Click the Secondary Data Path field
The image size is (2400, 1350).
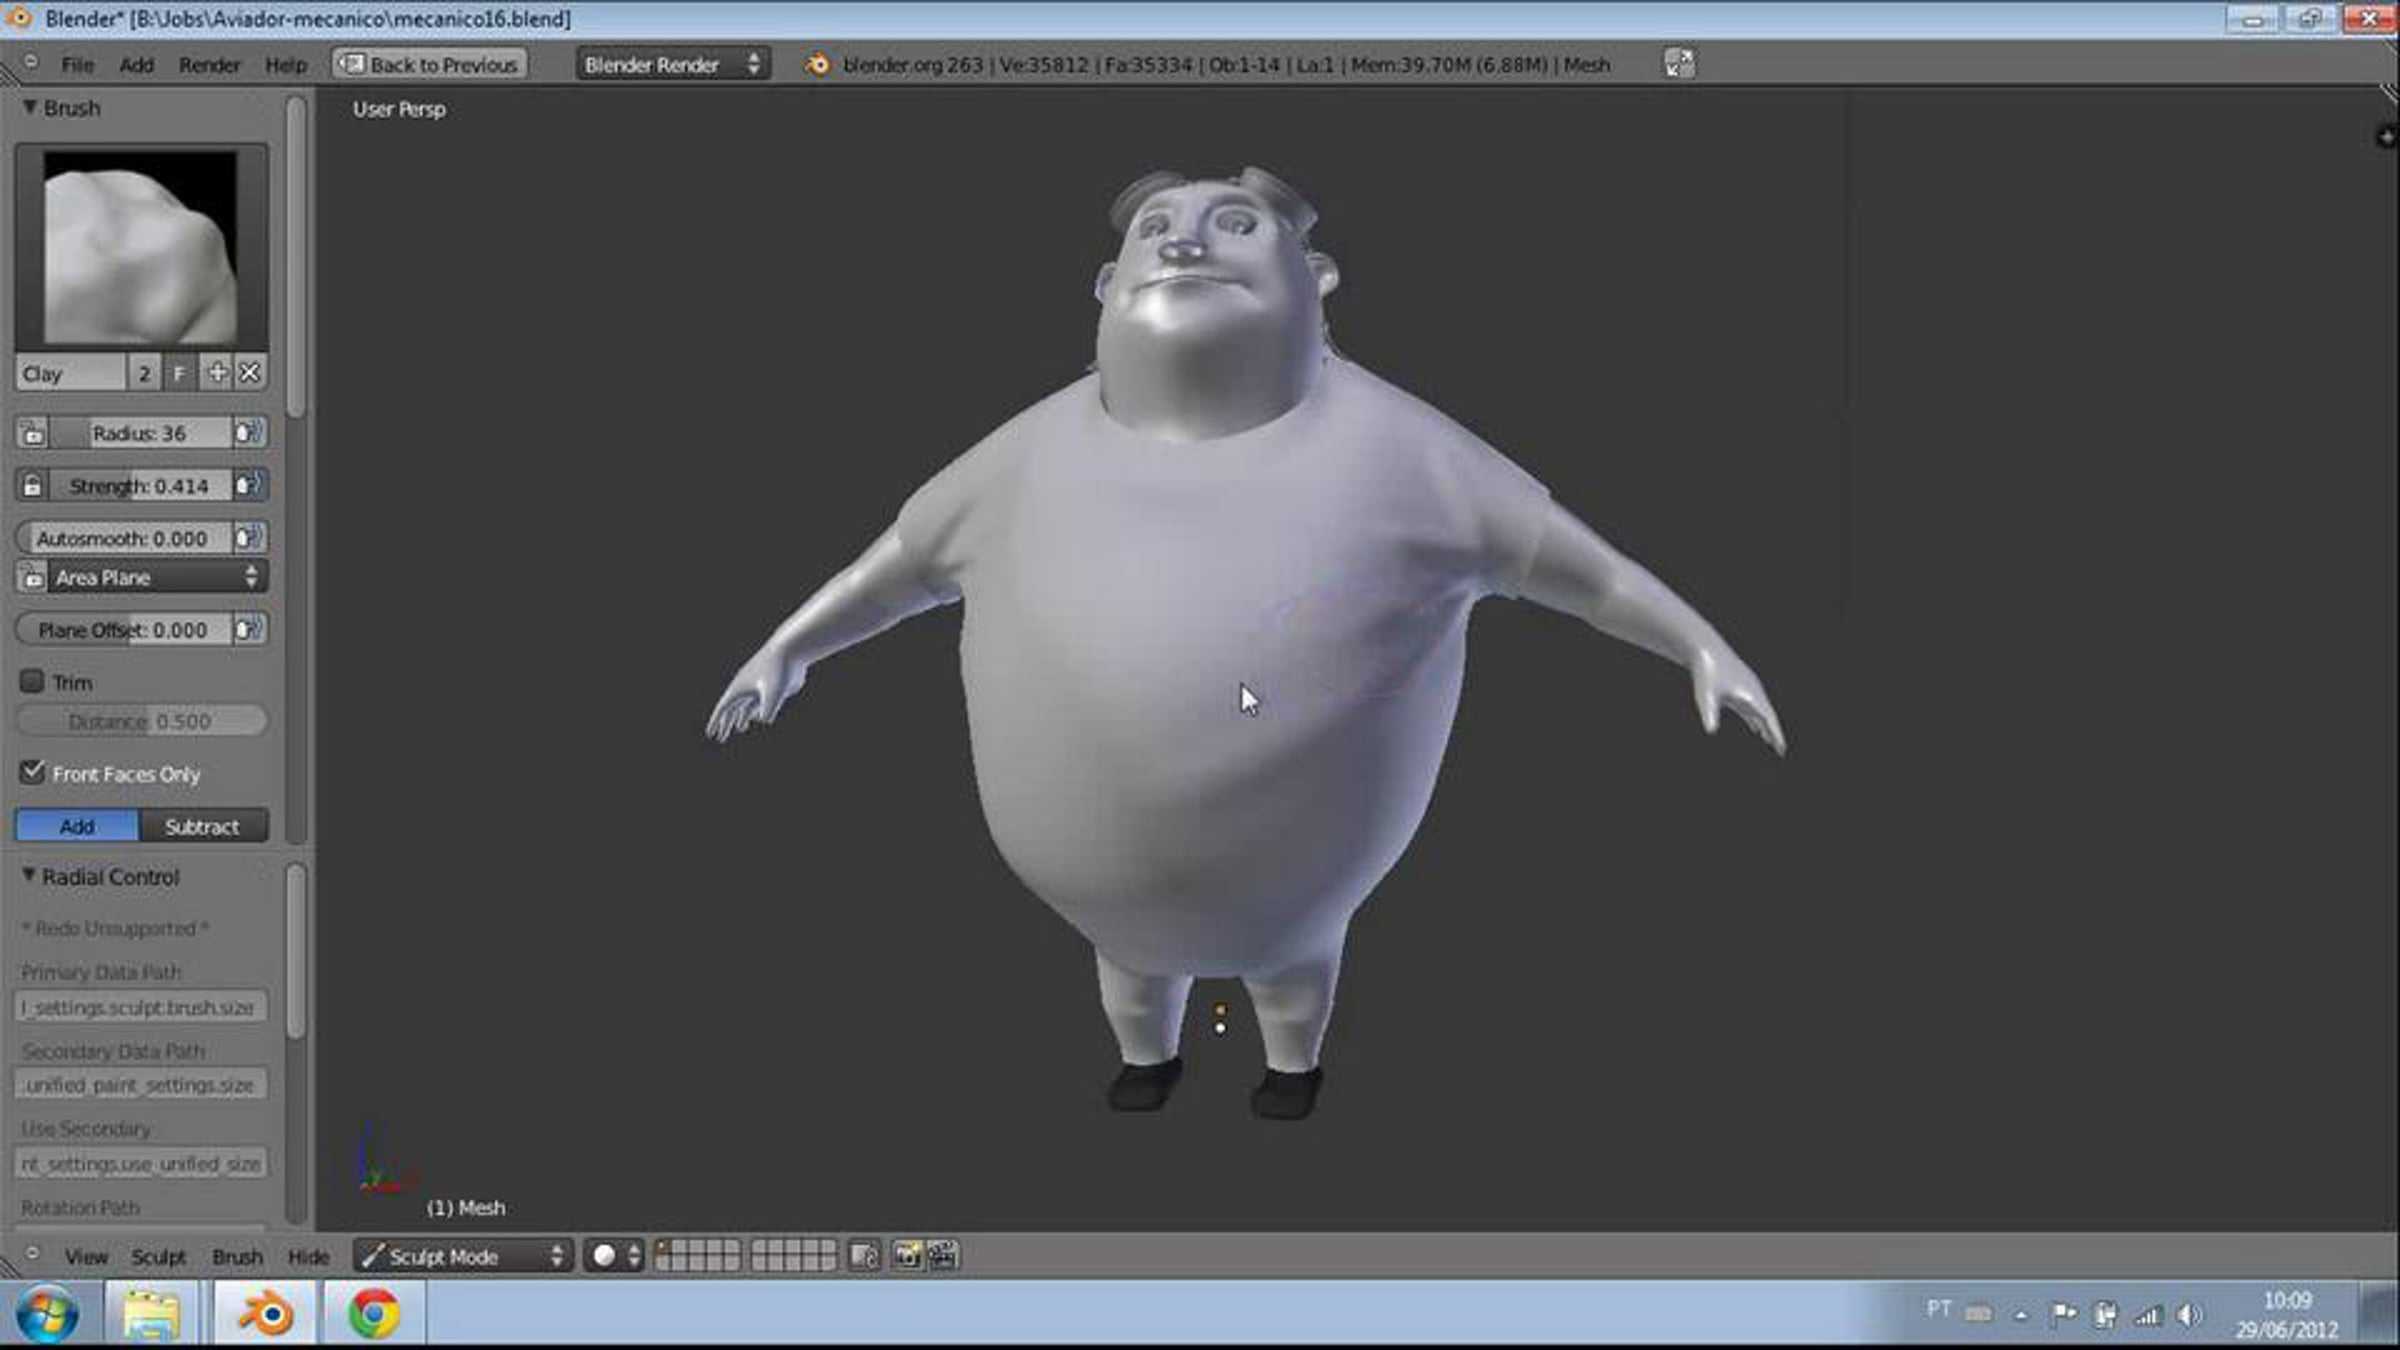click(141, 1085)
